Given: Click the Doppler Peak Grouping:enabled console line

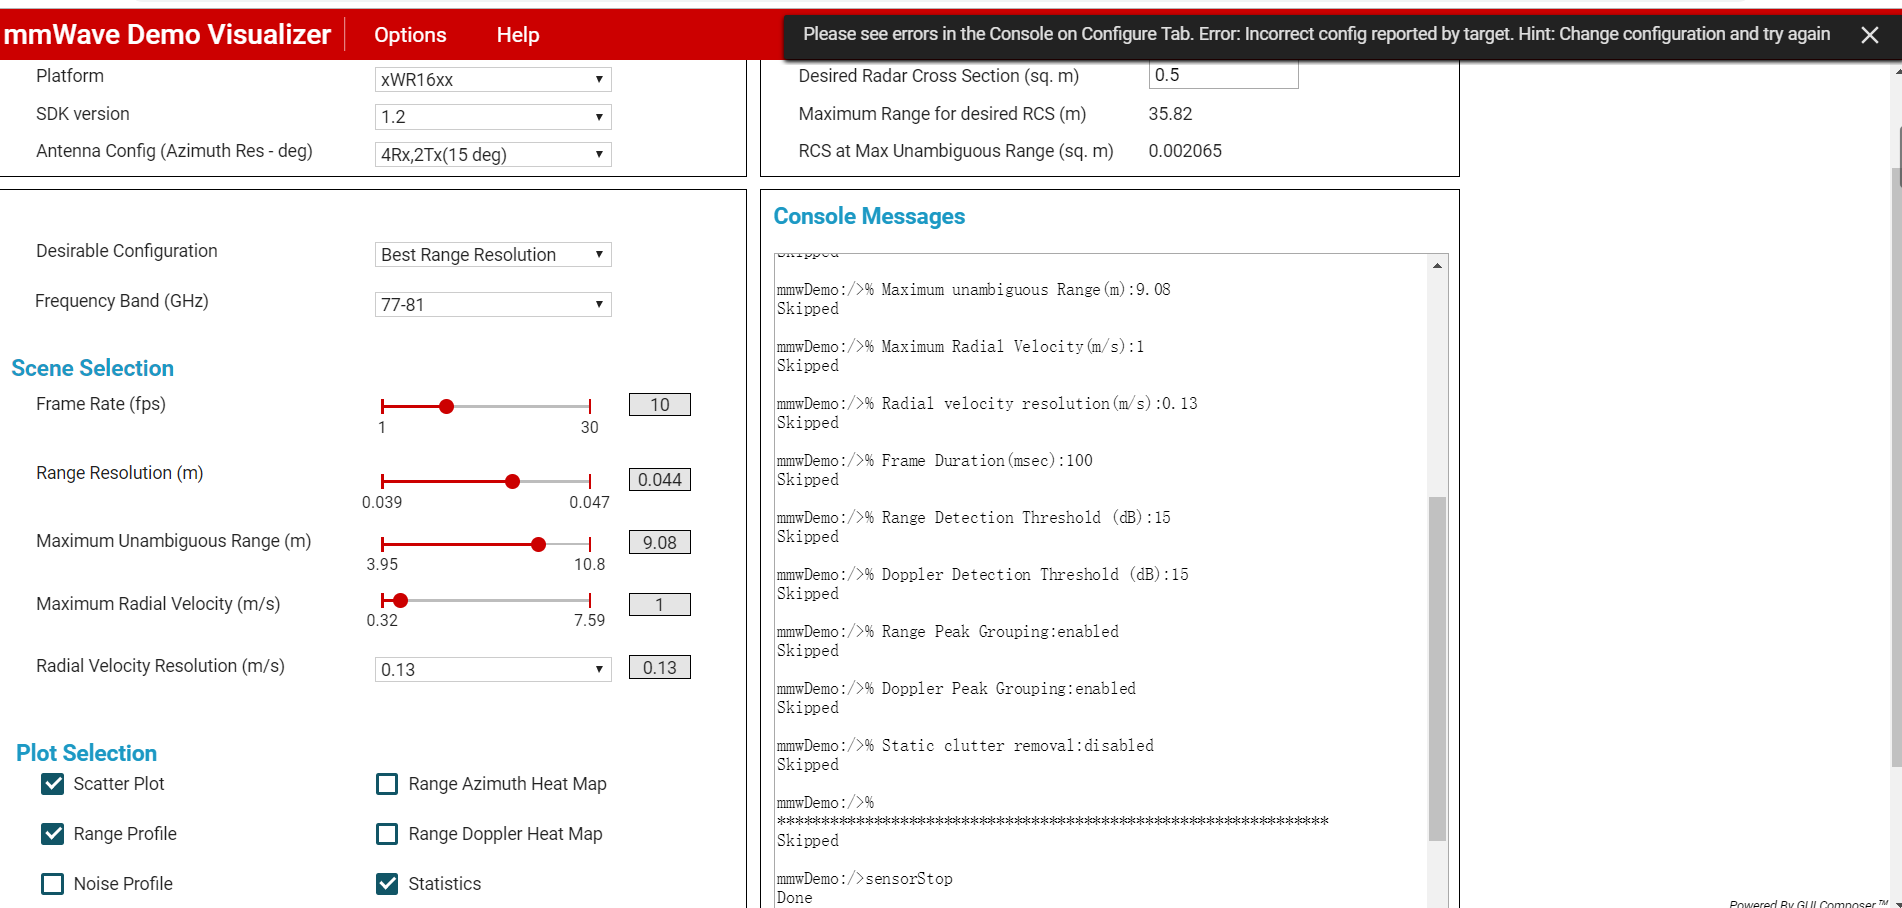Looking at the screenshot, I should [957, 689].
